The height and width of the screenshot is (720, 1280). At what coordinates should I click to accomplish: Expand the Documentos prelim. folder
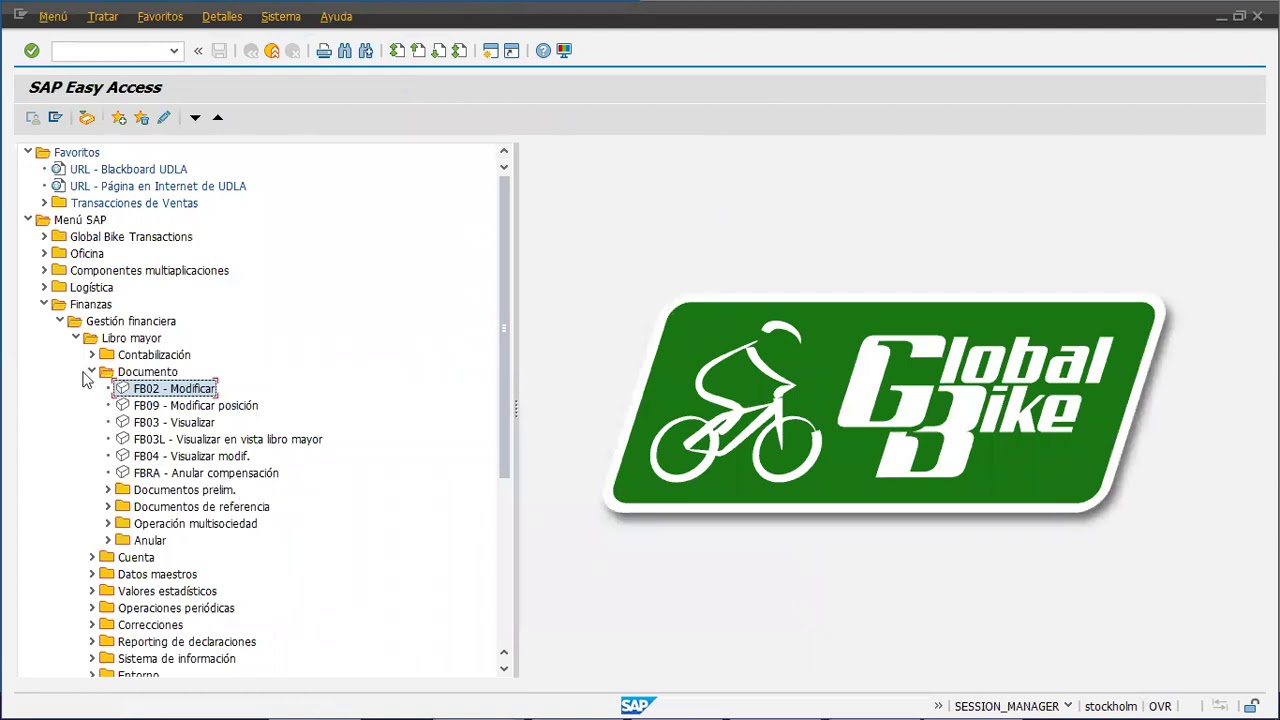pyautogui.click(x=108, y=490)
